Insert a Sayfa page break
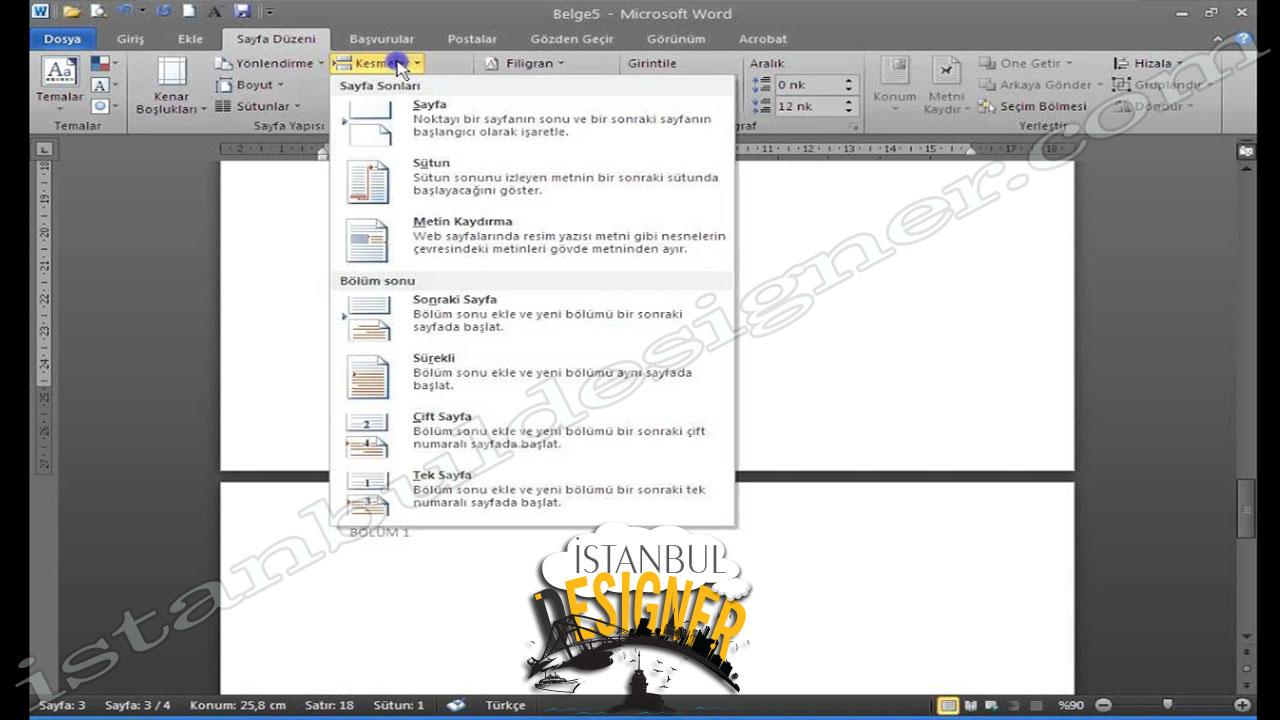1280x720 pixels. 532,122
